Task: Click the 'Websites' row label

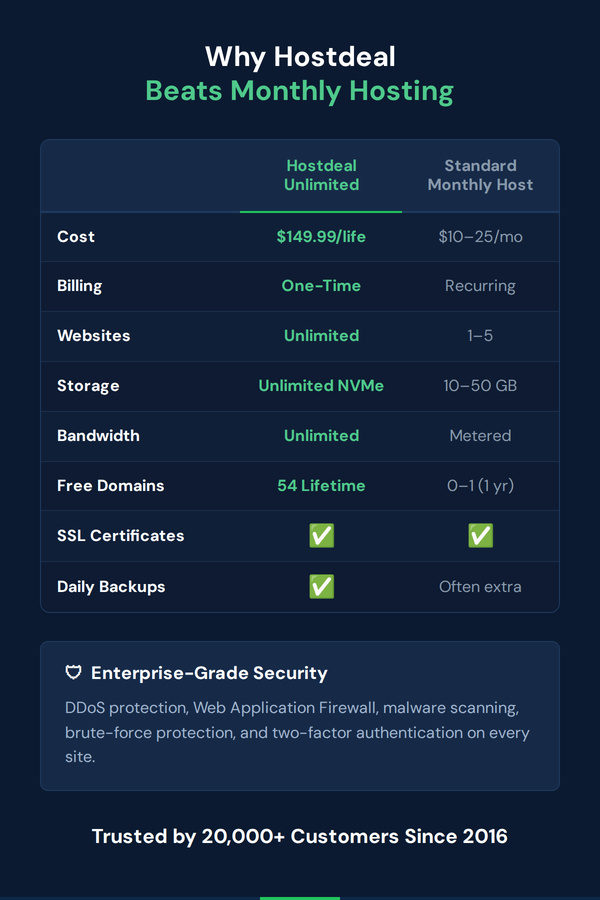Action: [x=94, y=336]
